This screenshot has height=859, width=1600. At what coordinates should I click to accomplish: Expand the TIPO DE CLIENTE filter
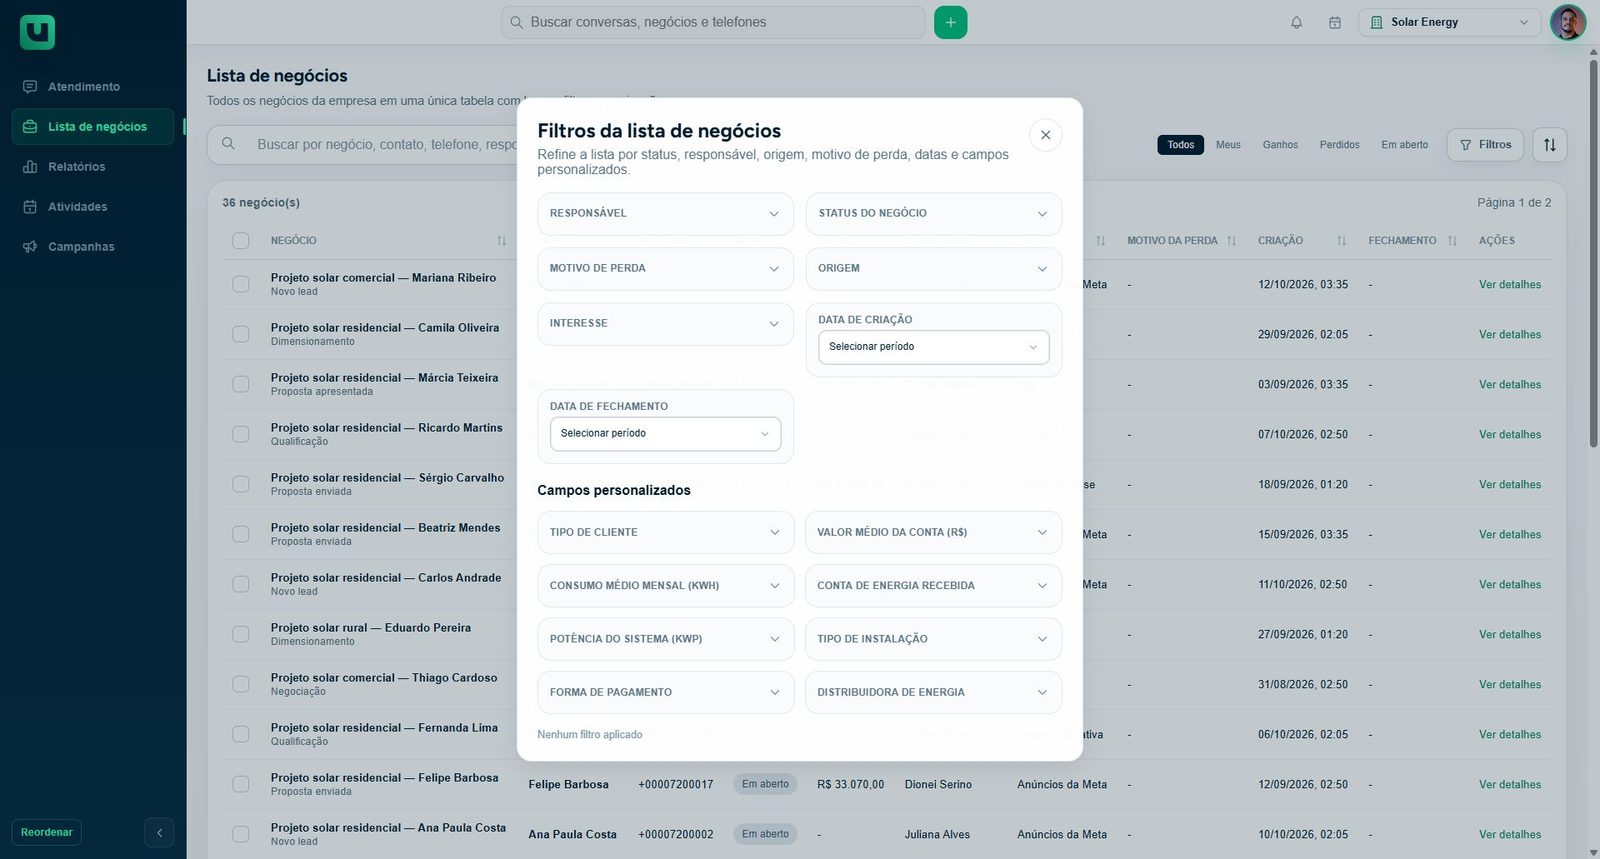tap(665, 533)
